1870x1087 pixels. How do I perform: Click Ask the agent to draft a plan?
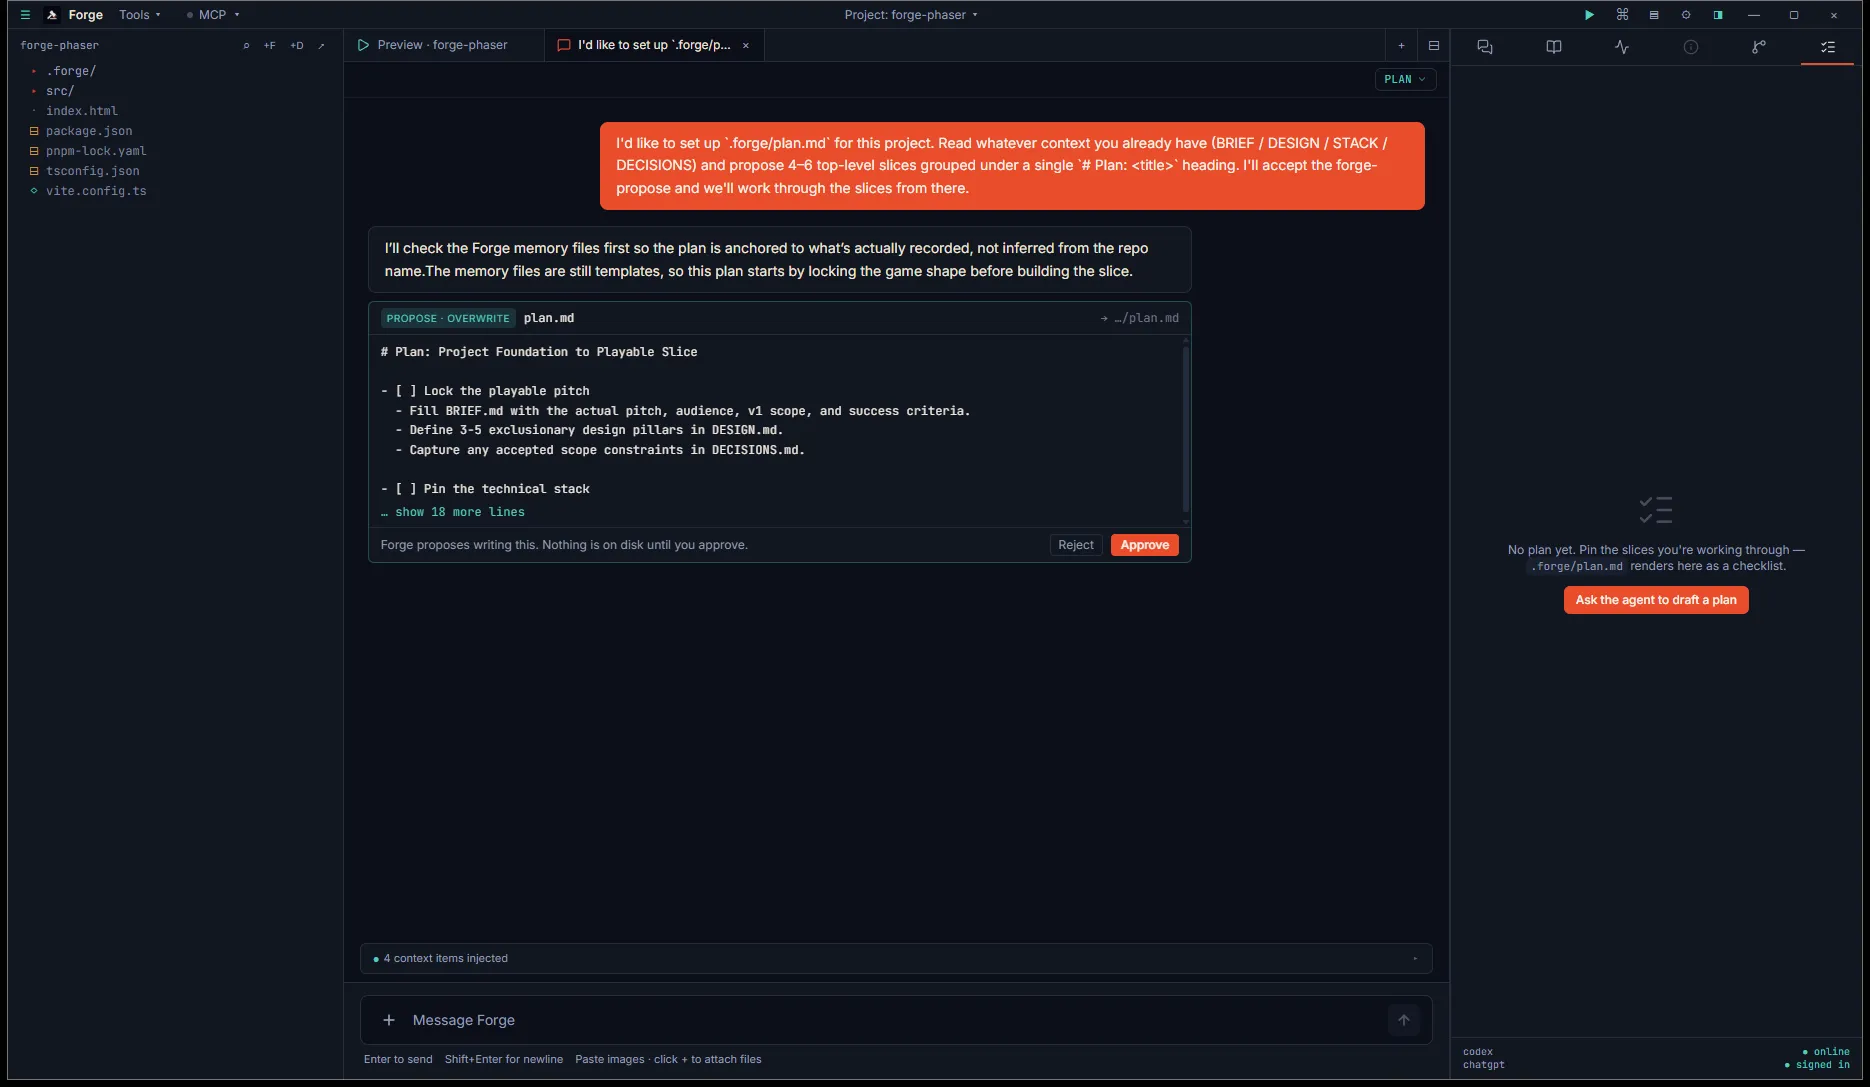[x=1656, y=600]
